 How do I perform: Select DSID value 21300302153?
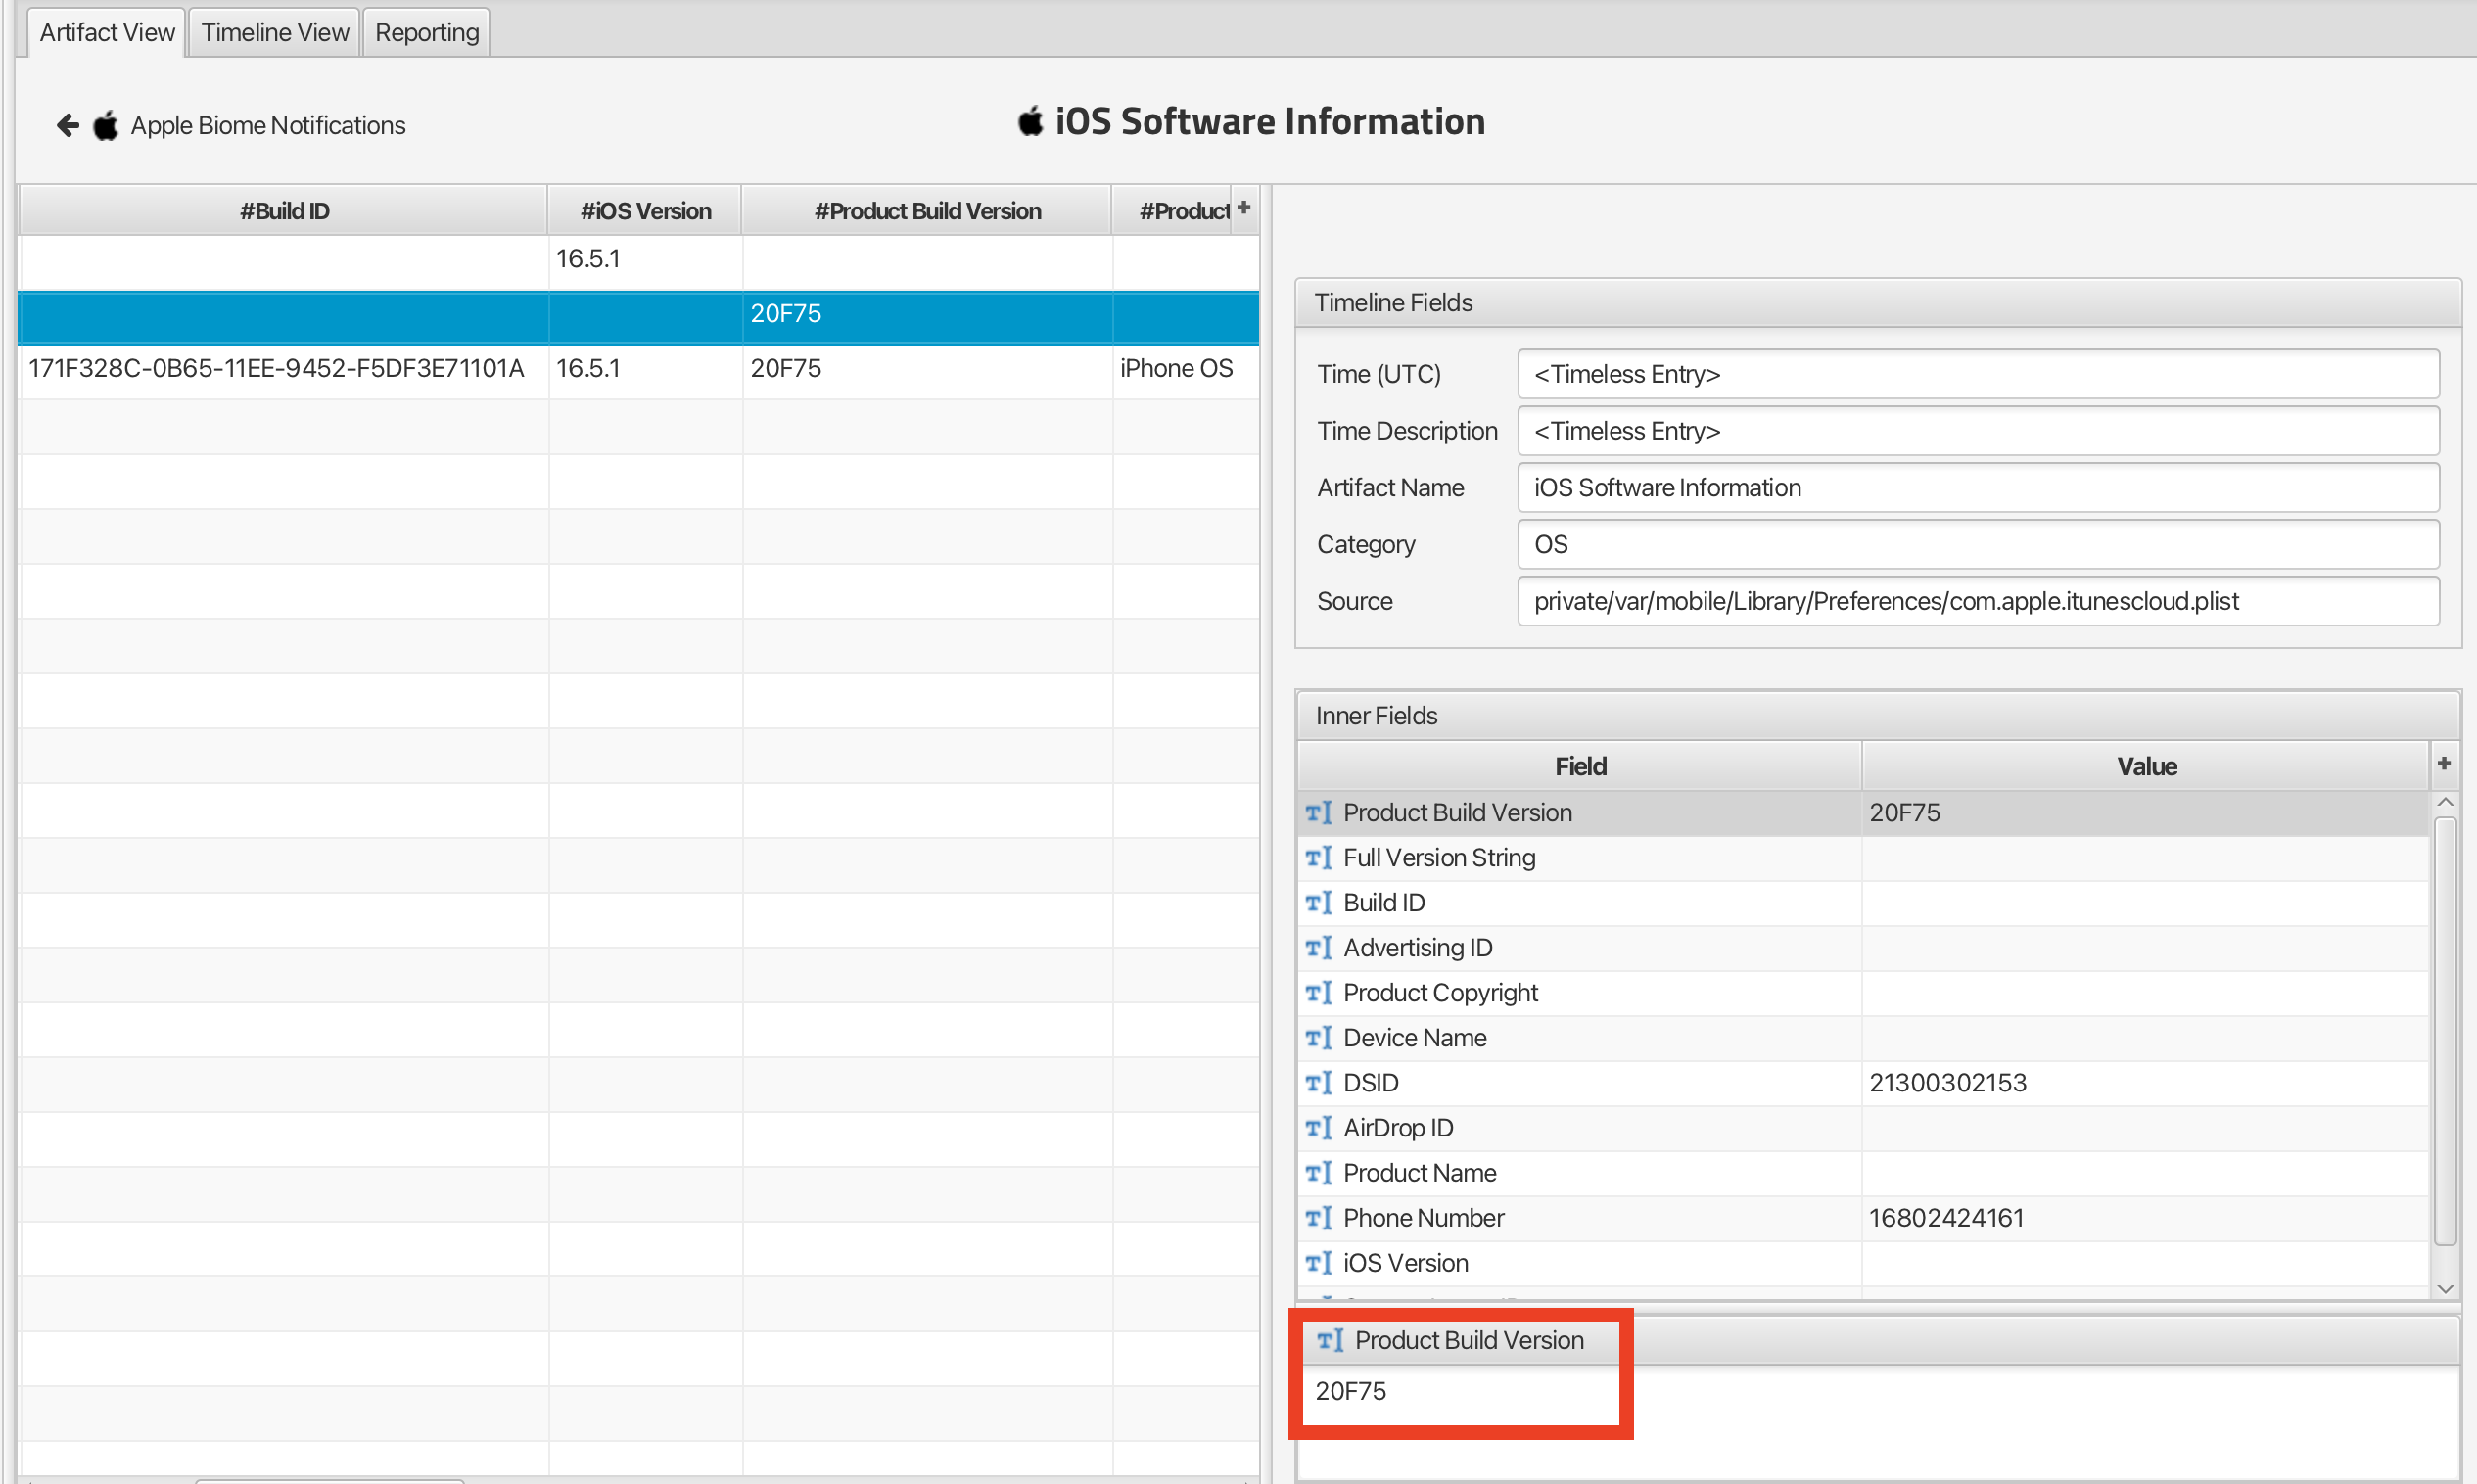1947,1083
